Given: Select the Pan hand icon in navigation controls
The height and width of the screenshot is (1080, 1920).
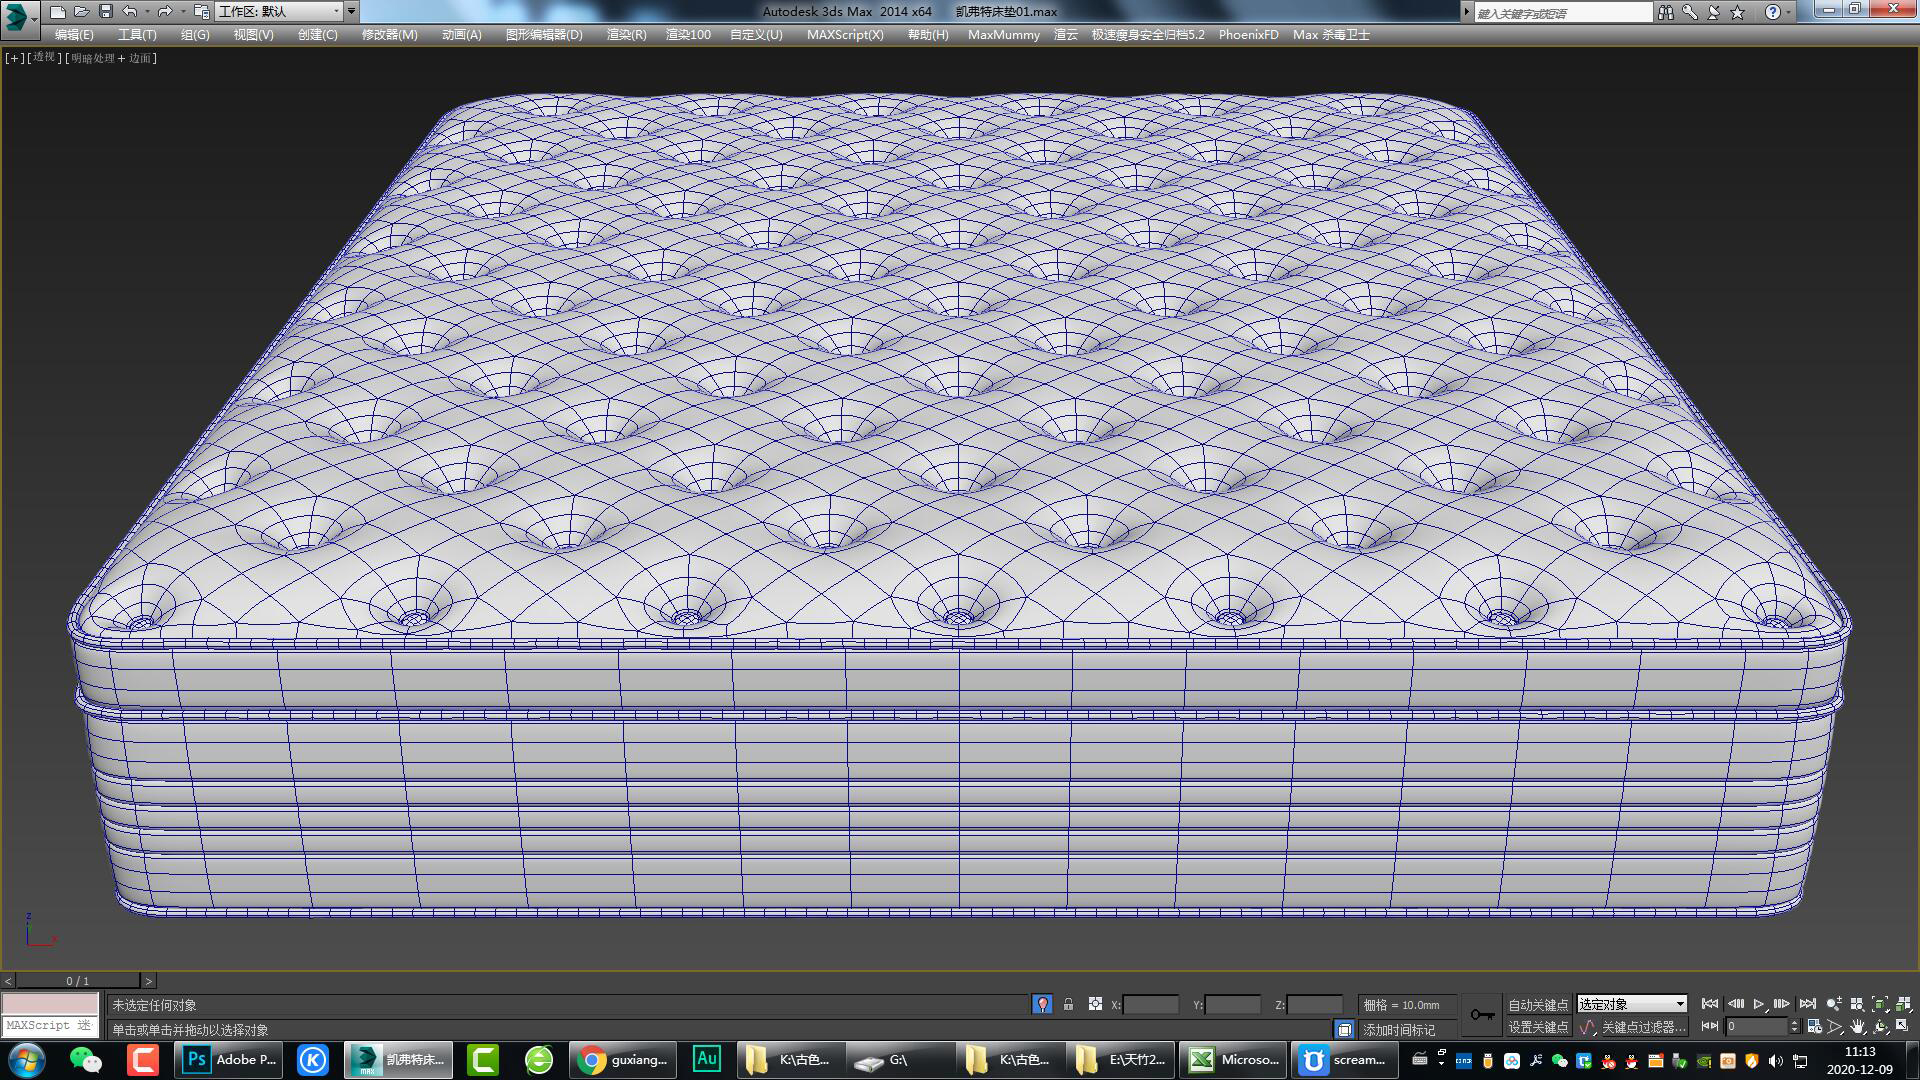Looking at the screenshot, I should (1860, 1028).
